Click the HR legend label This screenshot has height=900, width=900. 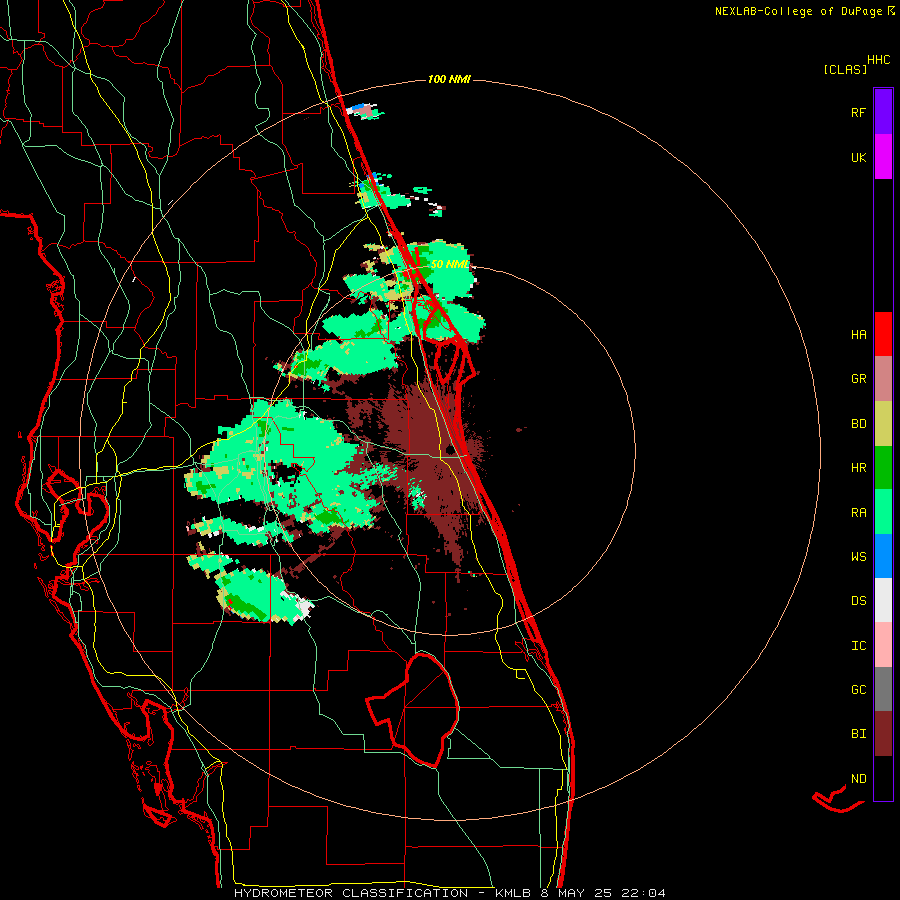click(x=858, y=468)
